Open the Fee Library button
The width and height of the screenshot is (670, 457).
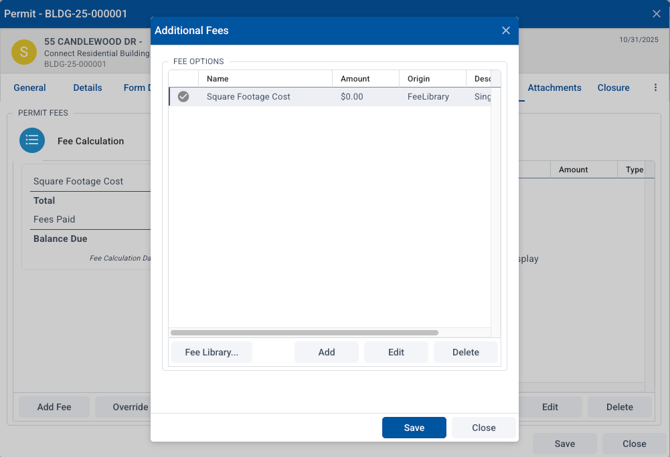[211, 352]
